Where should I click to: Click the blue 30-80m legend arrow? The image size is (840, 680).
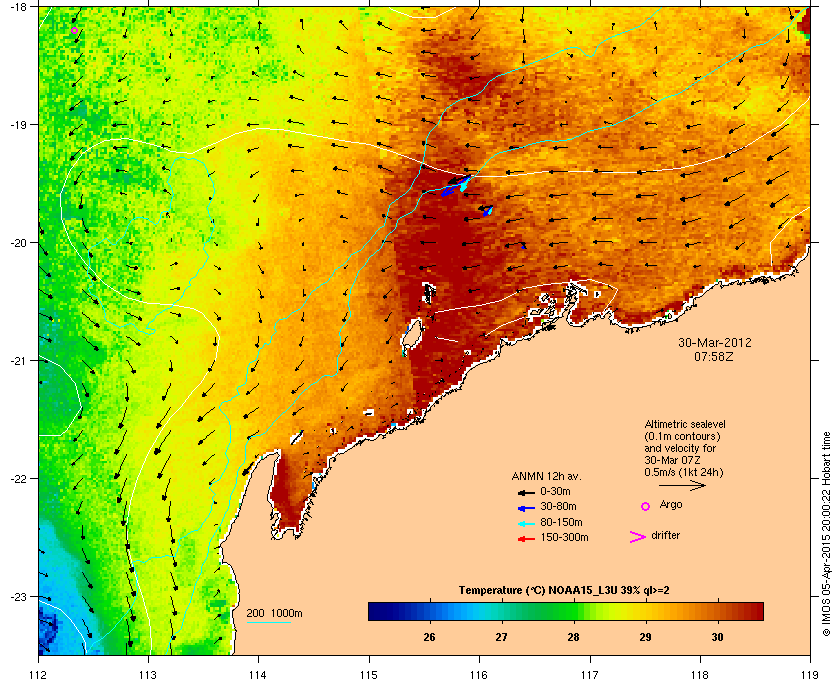[x=526, y=508]
